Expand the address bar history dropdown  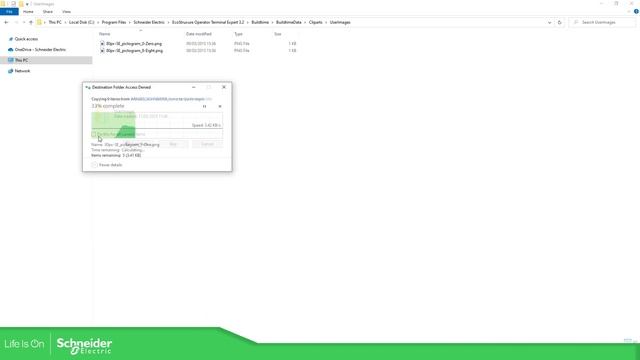pyautogui.click(x=549, y=22)
